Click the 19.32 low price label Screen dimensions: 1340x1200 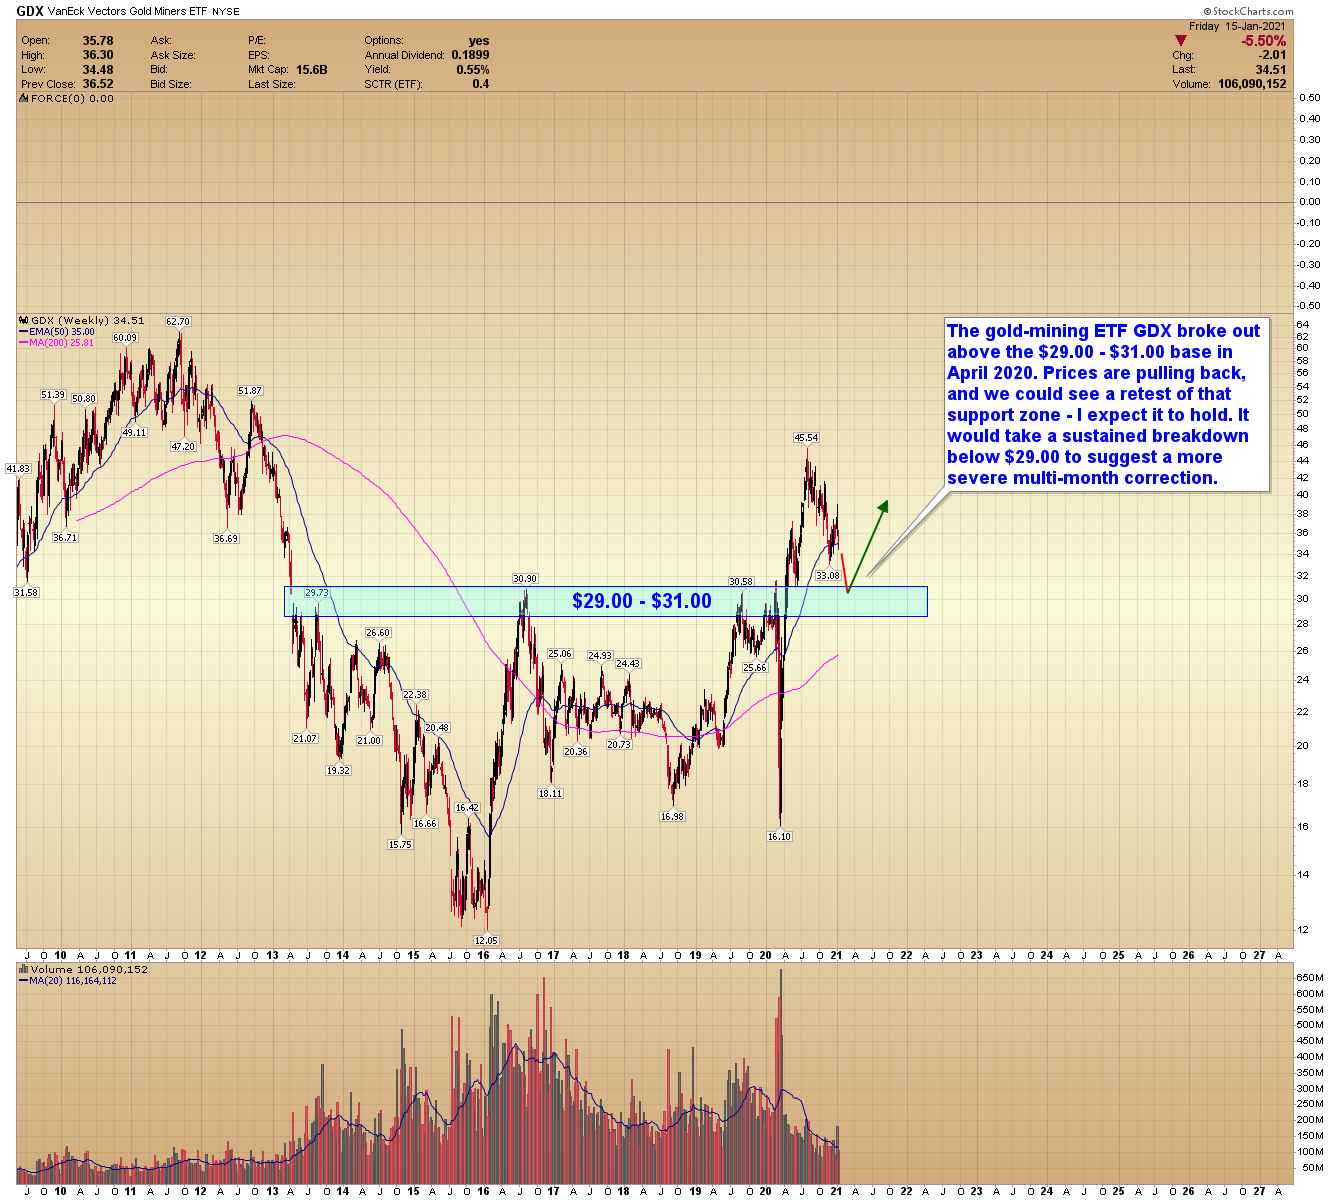(x=338, y=770)
